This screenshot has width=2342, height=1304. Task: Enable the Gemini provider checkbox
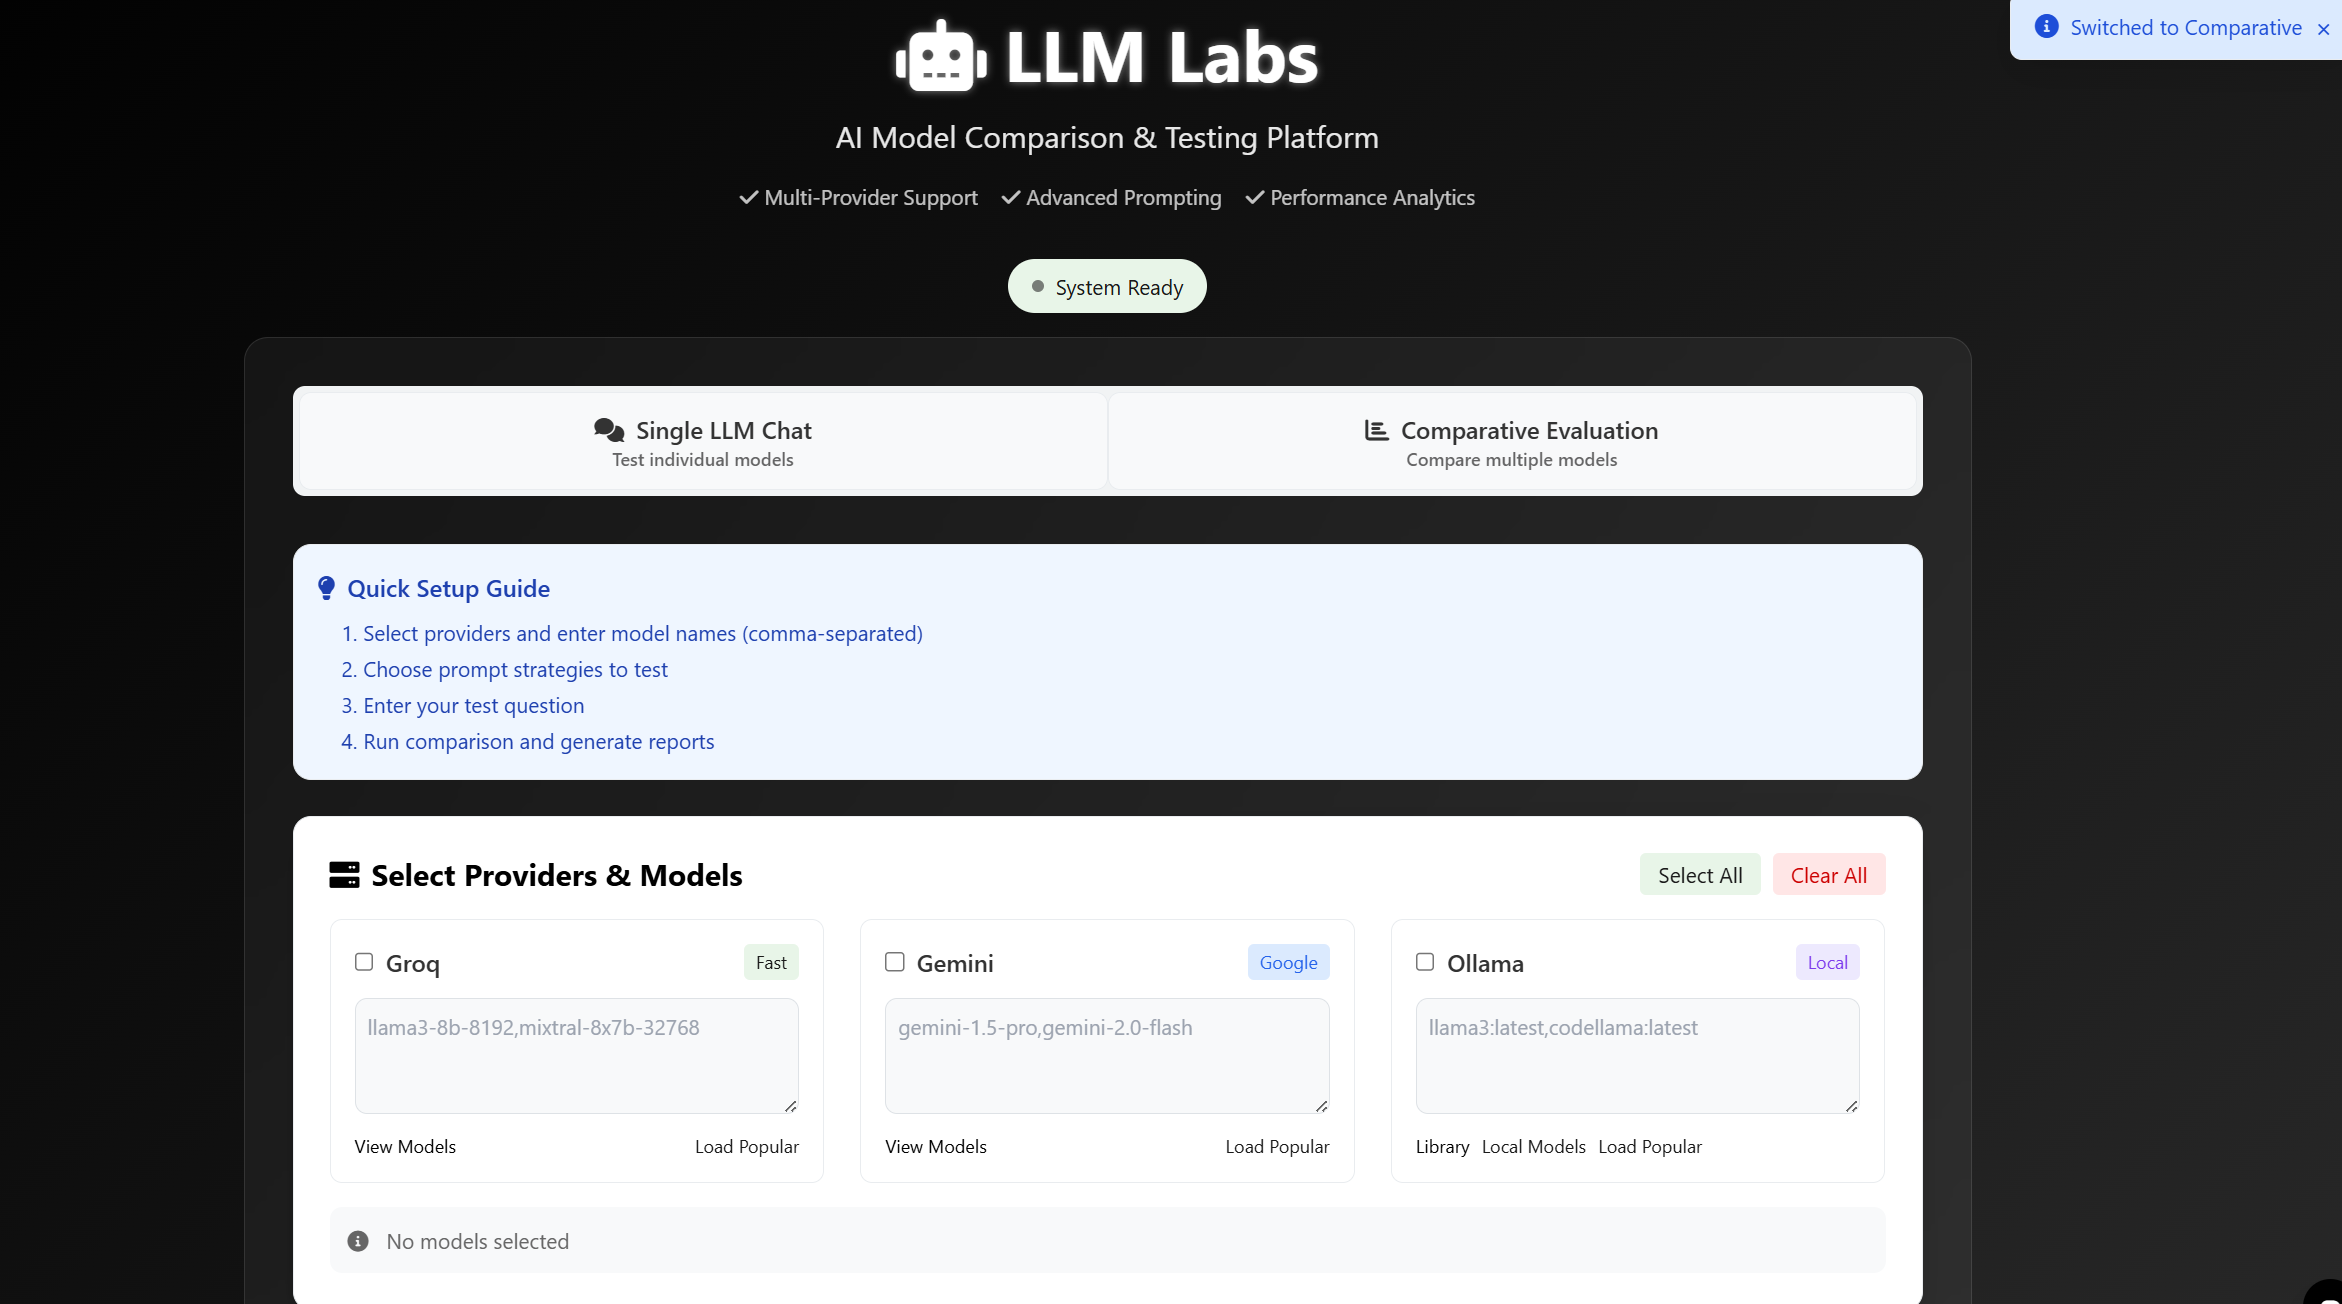point(895,962)
